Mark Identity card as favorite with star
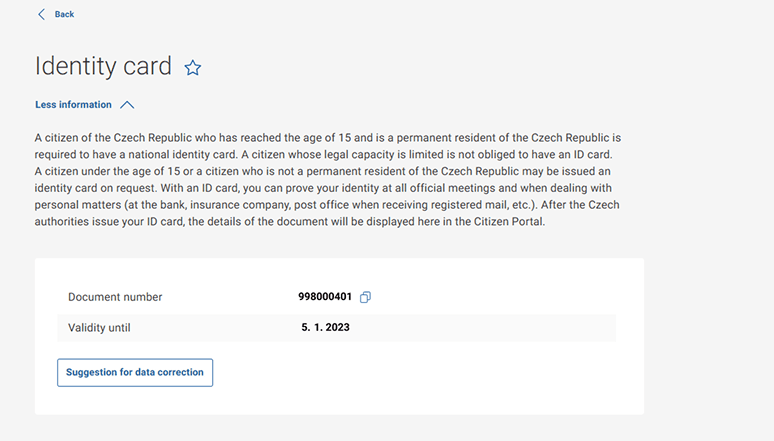 [193, 68]
